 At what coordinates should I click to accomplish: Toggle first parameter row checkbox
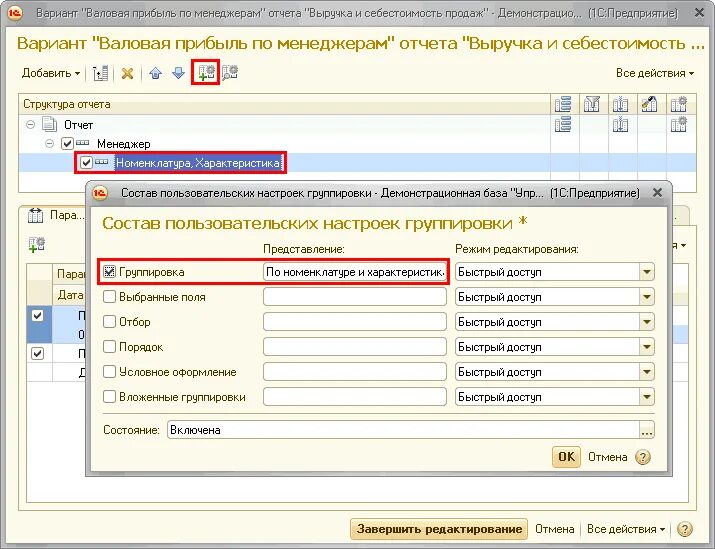[x=38, y=315]
